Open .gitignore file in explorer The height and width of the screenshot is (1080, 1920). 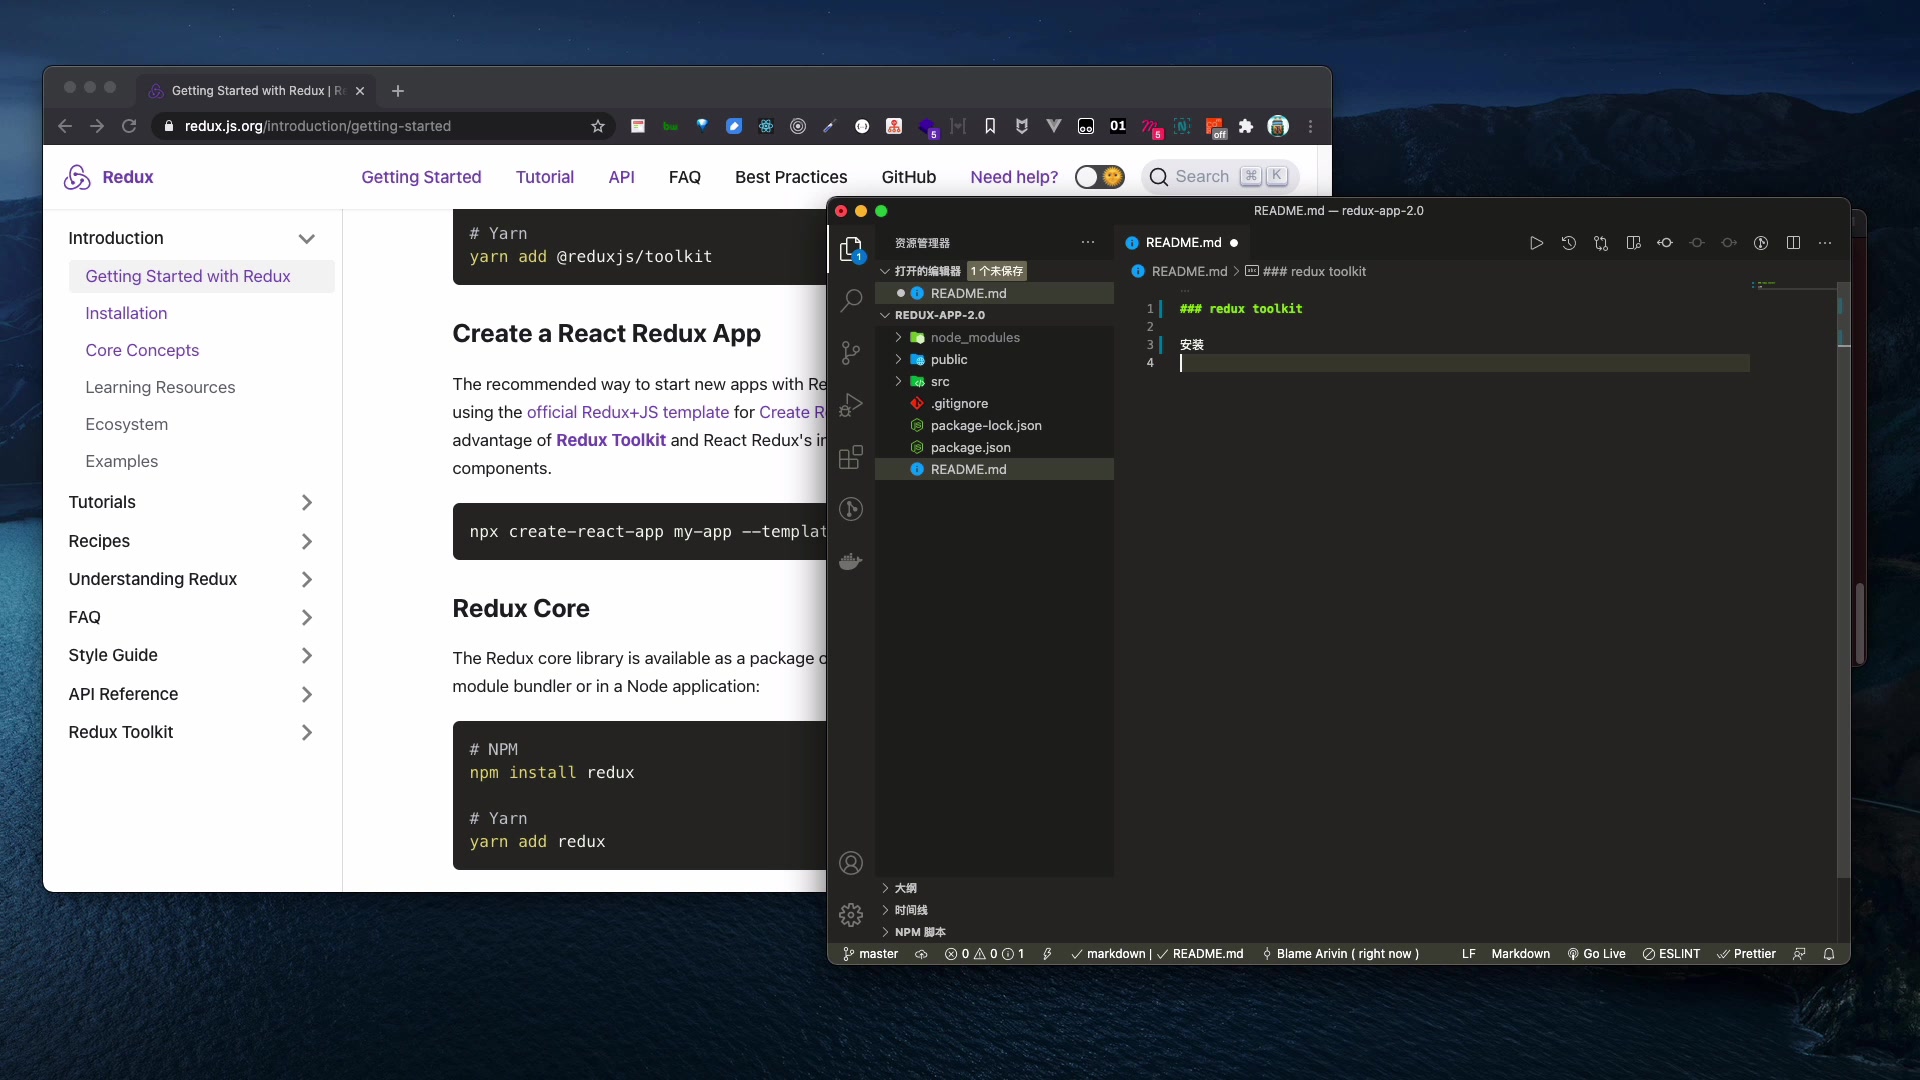pyautogui.click(x=994, y=403)
